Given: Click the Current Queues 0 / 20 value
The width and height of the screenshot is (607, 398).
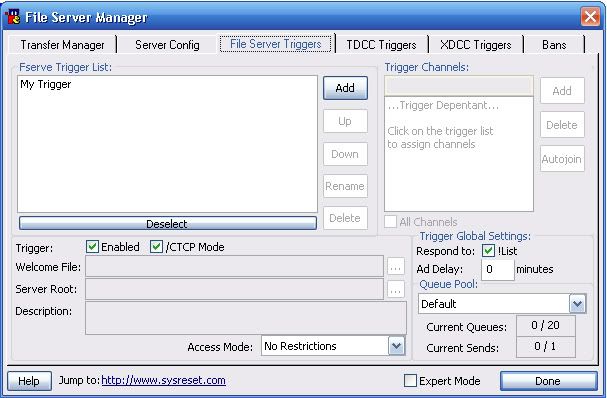Looking at the screenshot, I should pos(545,326).
